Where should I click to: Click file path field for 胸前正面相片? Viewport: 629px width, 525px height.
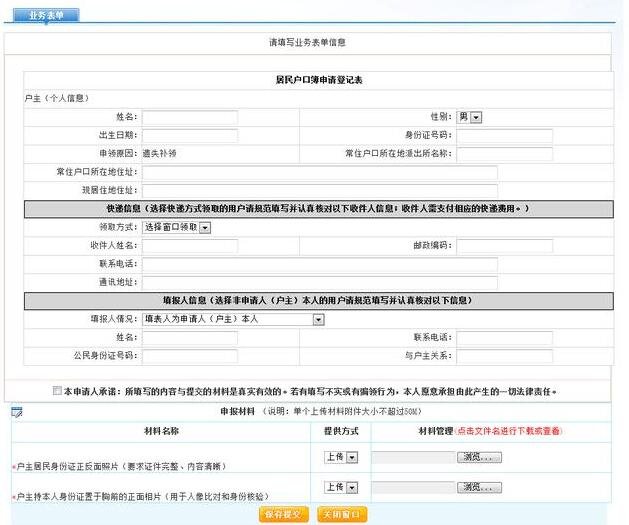(x=413, y=487)
